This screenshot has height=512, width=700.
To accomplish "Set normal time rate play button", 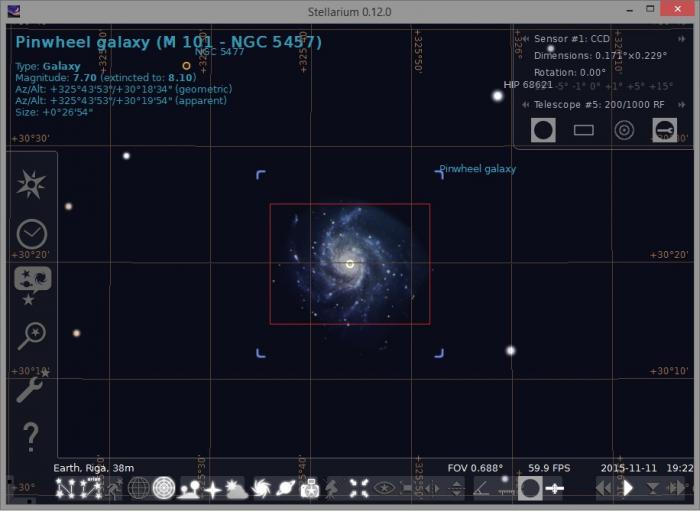I will [x=628, y=488].
